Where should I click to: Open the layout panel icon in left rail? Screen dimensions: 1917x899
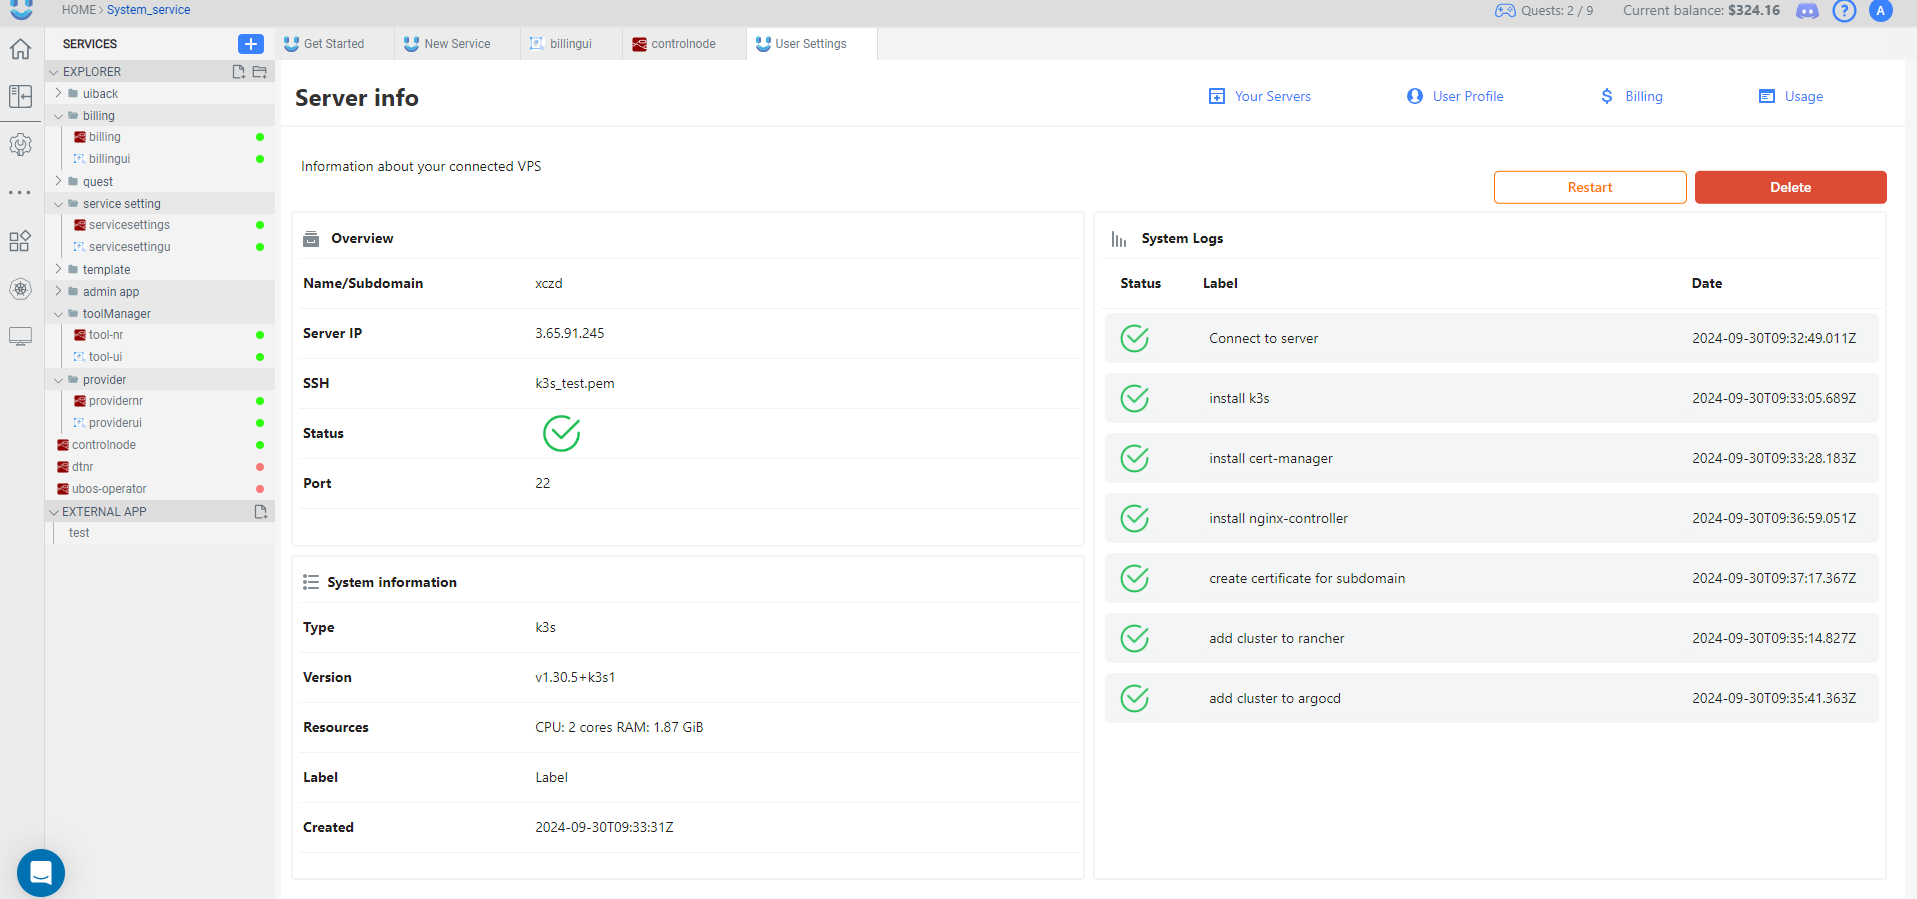click(20, 96)
